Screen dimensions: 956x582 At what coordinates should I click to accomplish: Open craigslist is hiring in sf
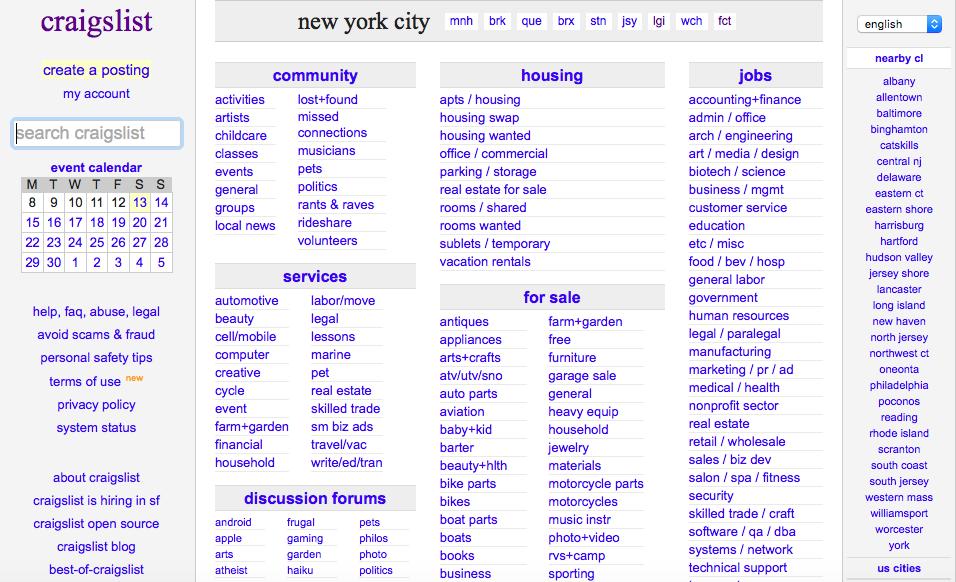(96, 500)
